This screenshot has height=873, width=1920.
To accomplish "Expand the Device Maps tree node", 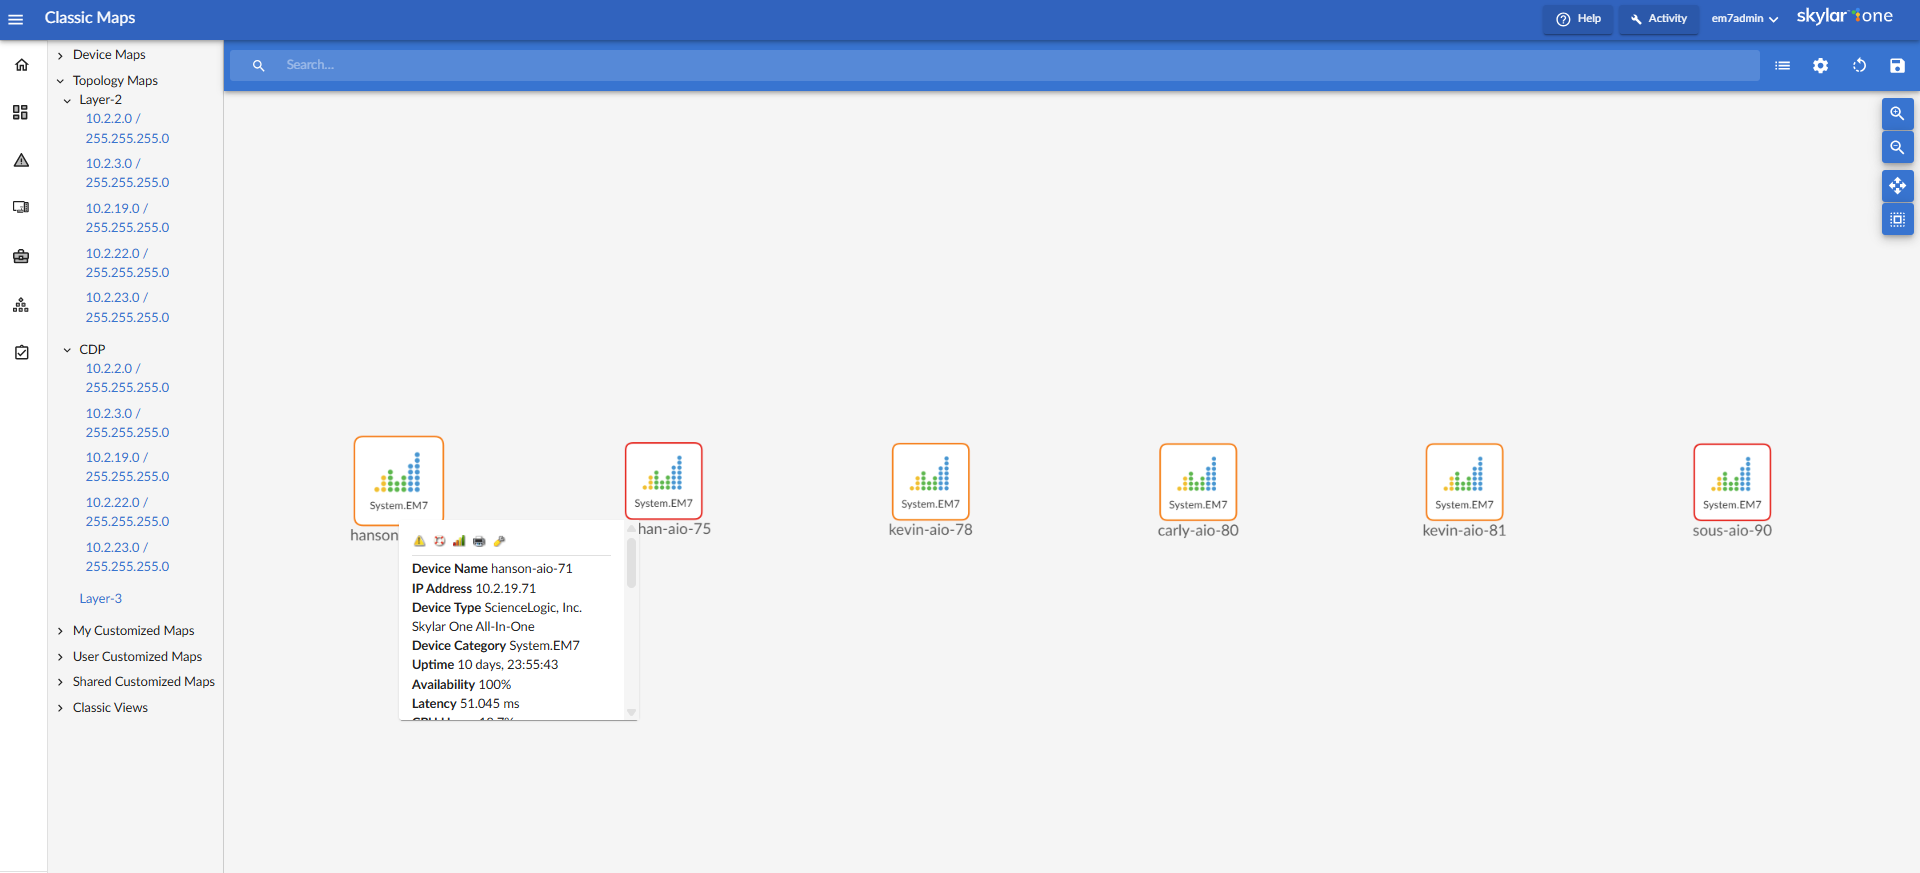I will [61, 56].
